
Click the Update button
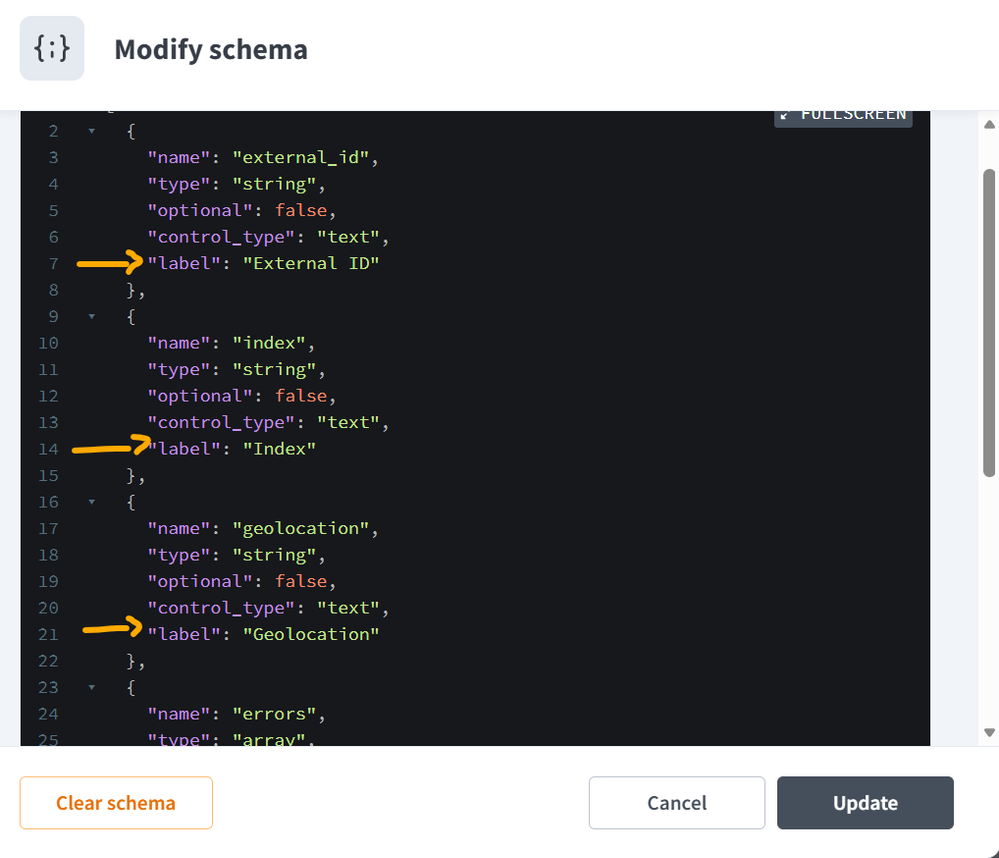(865, 803)
